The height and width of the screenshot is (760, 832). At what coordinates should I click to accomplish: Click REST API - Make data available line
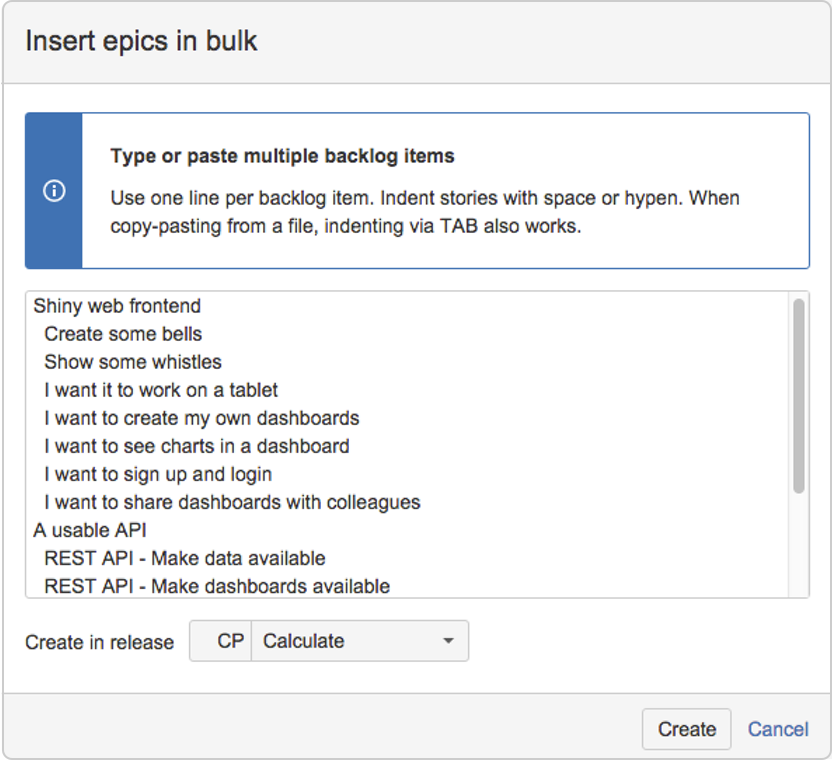[x=185, y=559]
